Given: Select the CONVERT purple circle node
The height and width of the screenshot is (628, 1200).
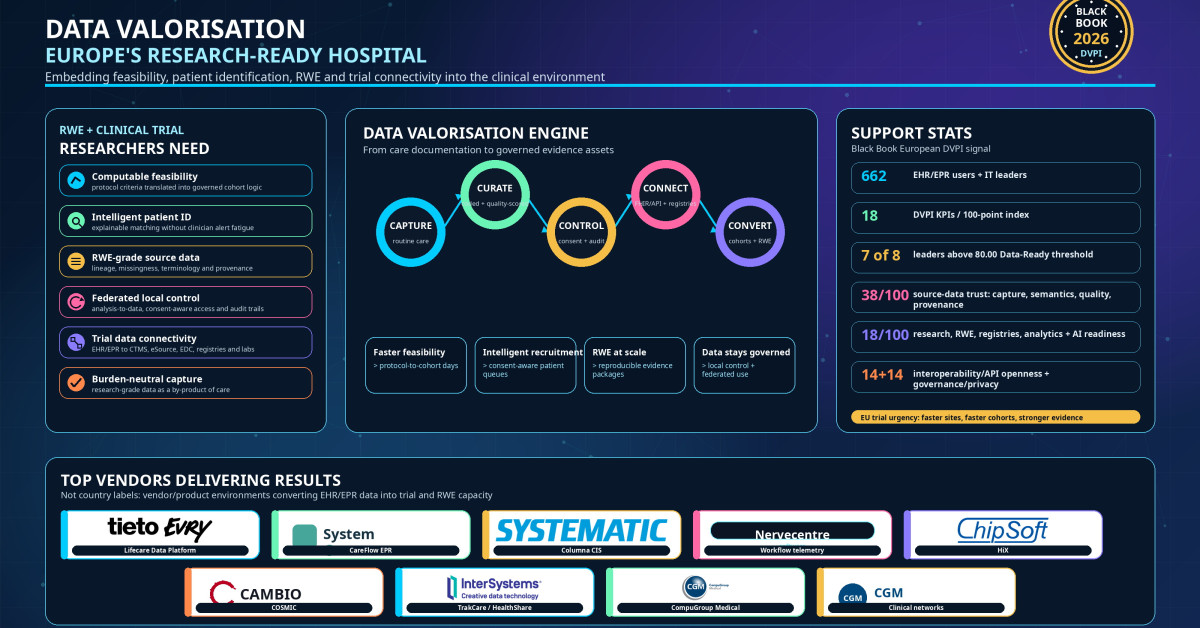Looking at the screenshot, I should pos(750,231).
